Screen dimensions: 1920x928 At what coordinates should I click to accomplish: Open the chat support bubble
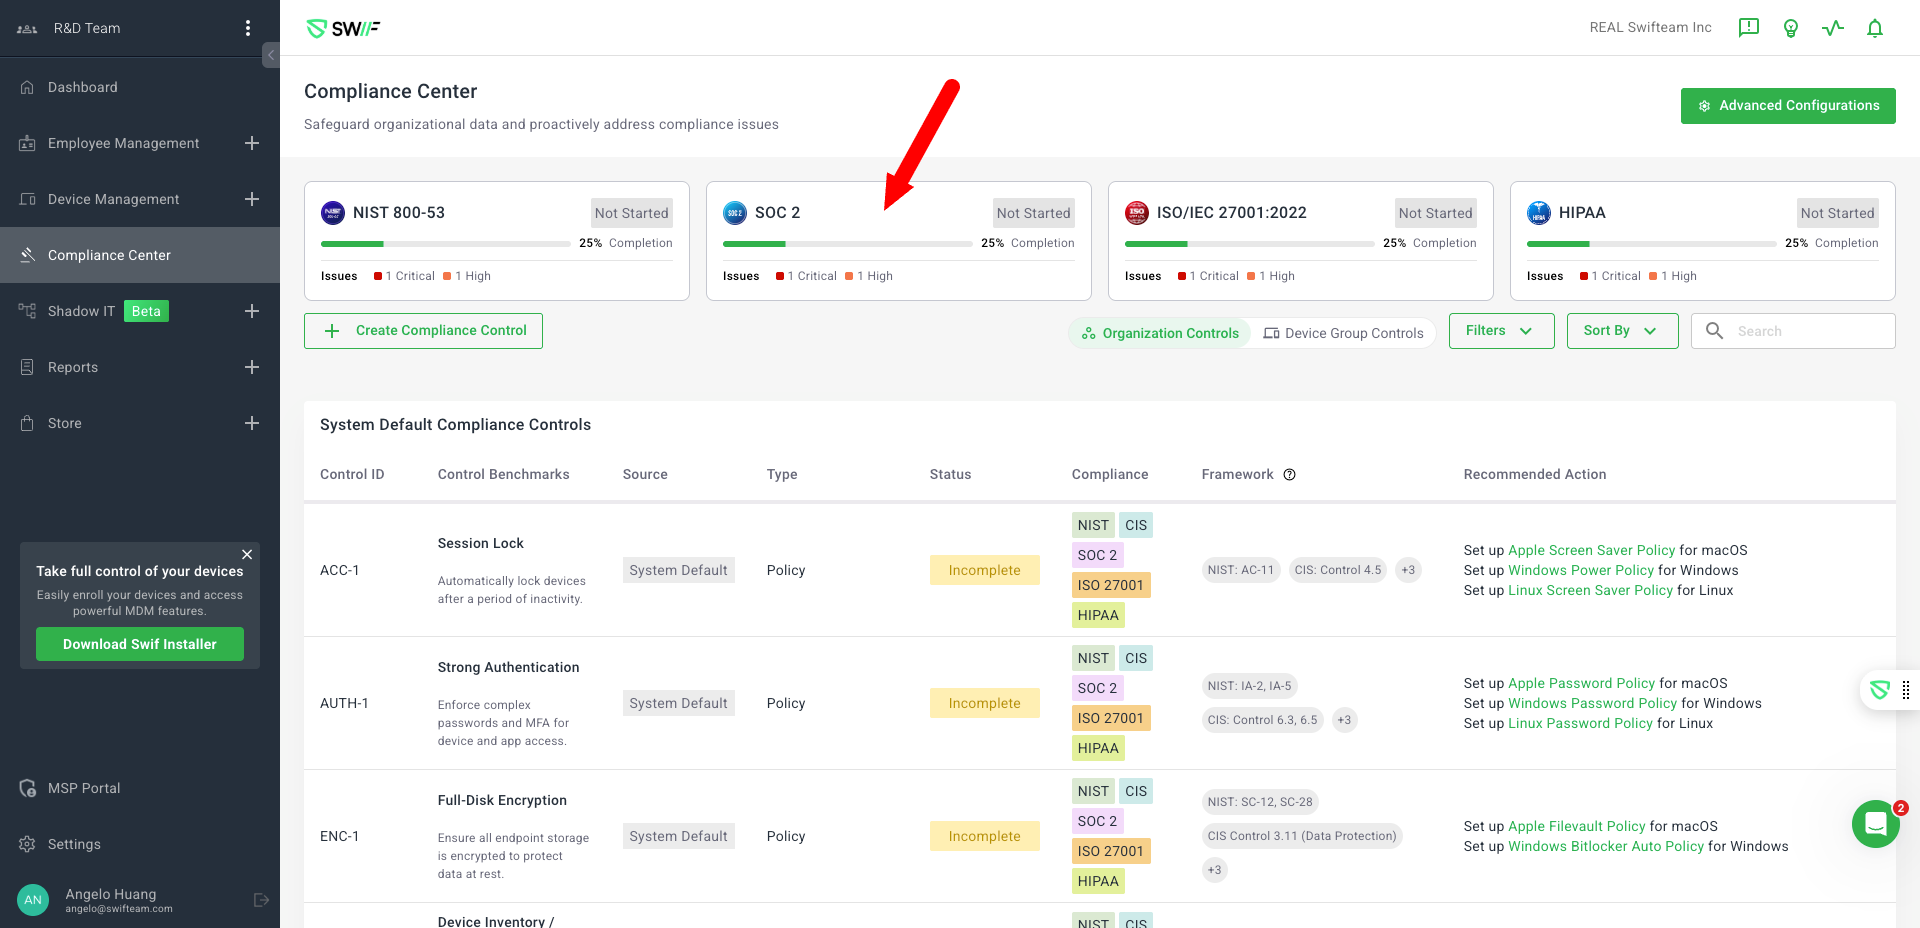1875,824
